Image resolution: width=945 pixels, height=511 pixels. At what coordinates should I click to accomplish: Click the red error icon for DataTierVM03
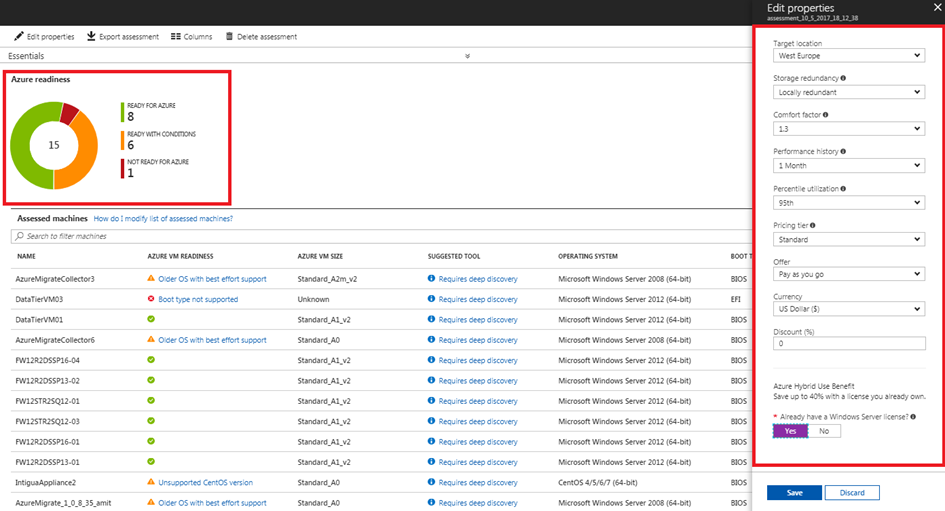(x=151, y=299)
